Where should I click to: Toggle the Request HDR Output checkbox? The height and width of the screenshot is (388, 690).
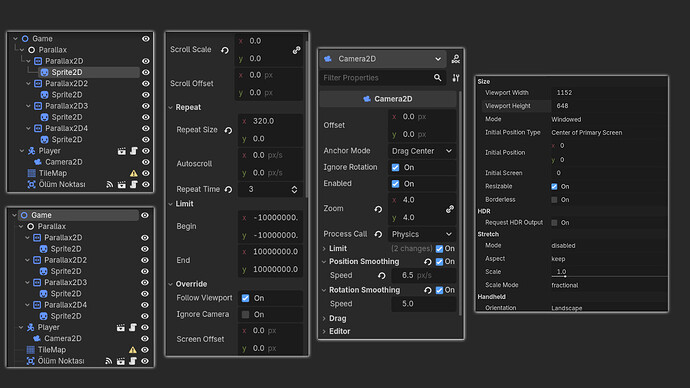(554, 223)
